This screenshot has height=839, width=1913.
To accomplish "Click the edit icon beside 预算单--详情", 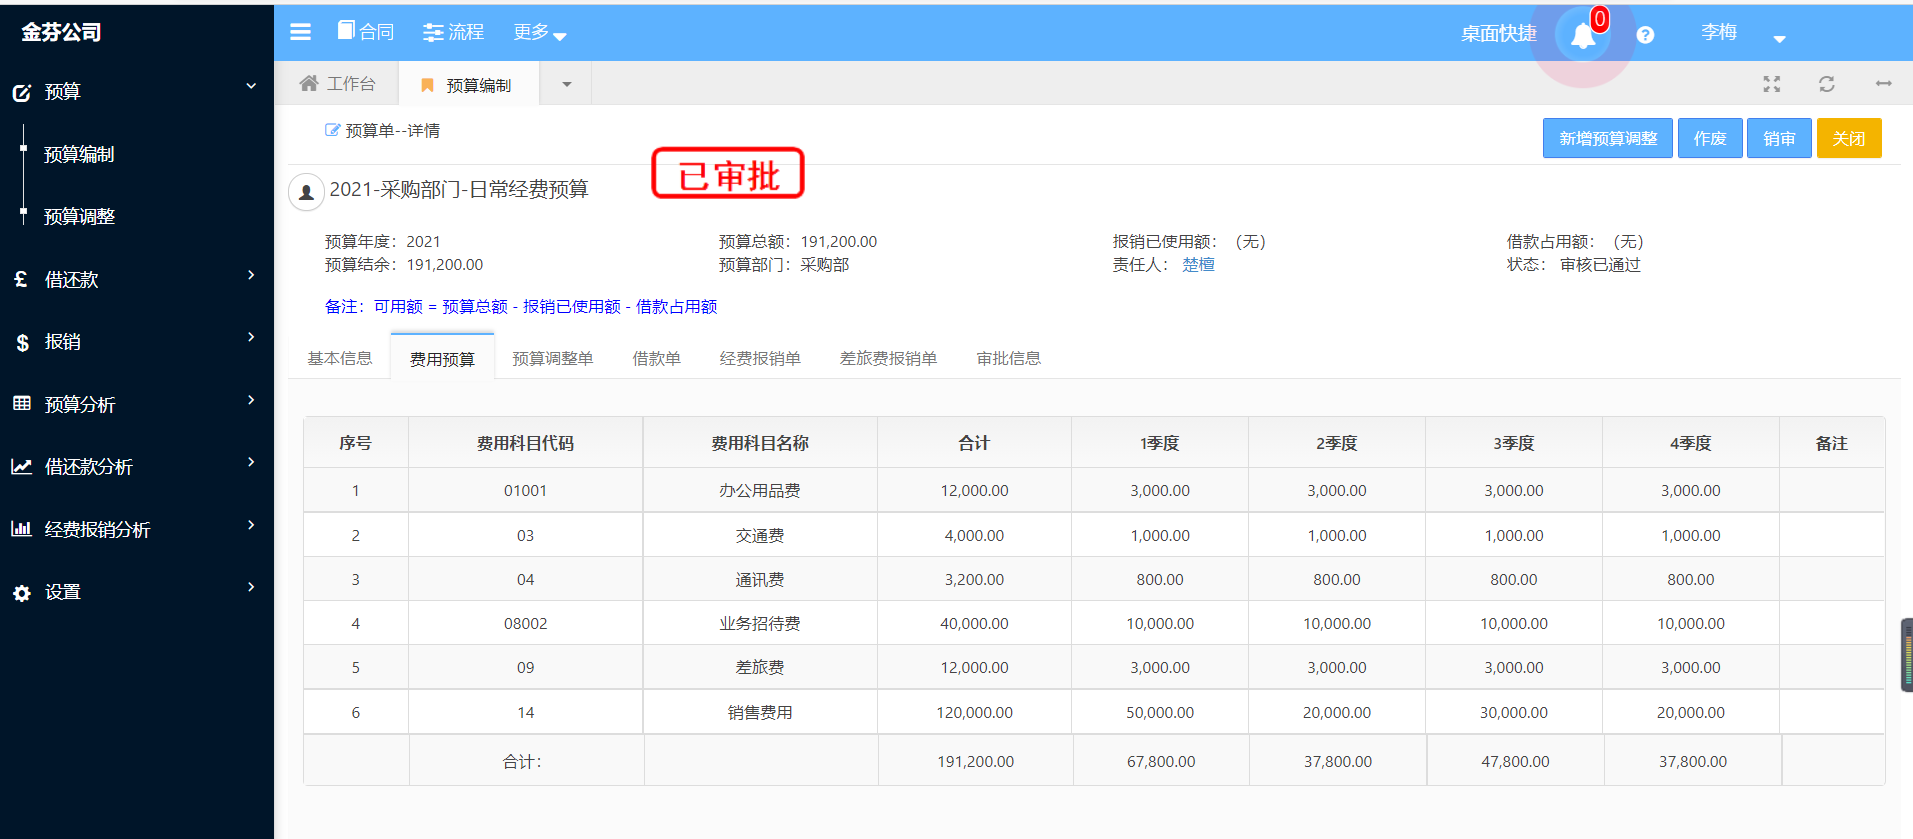I will tap(332, 130).
